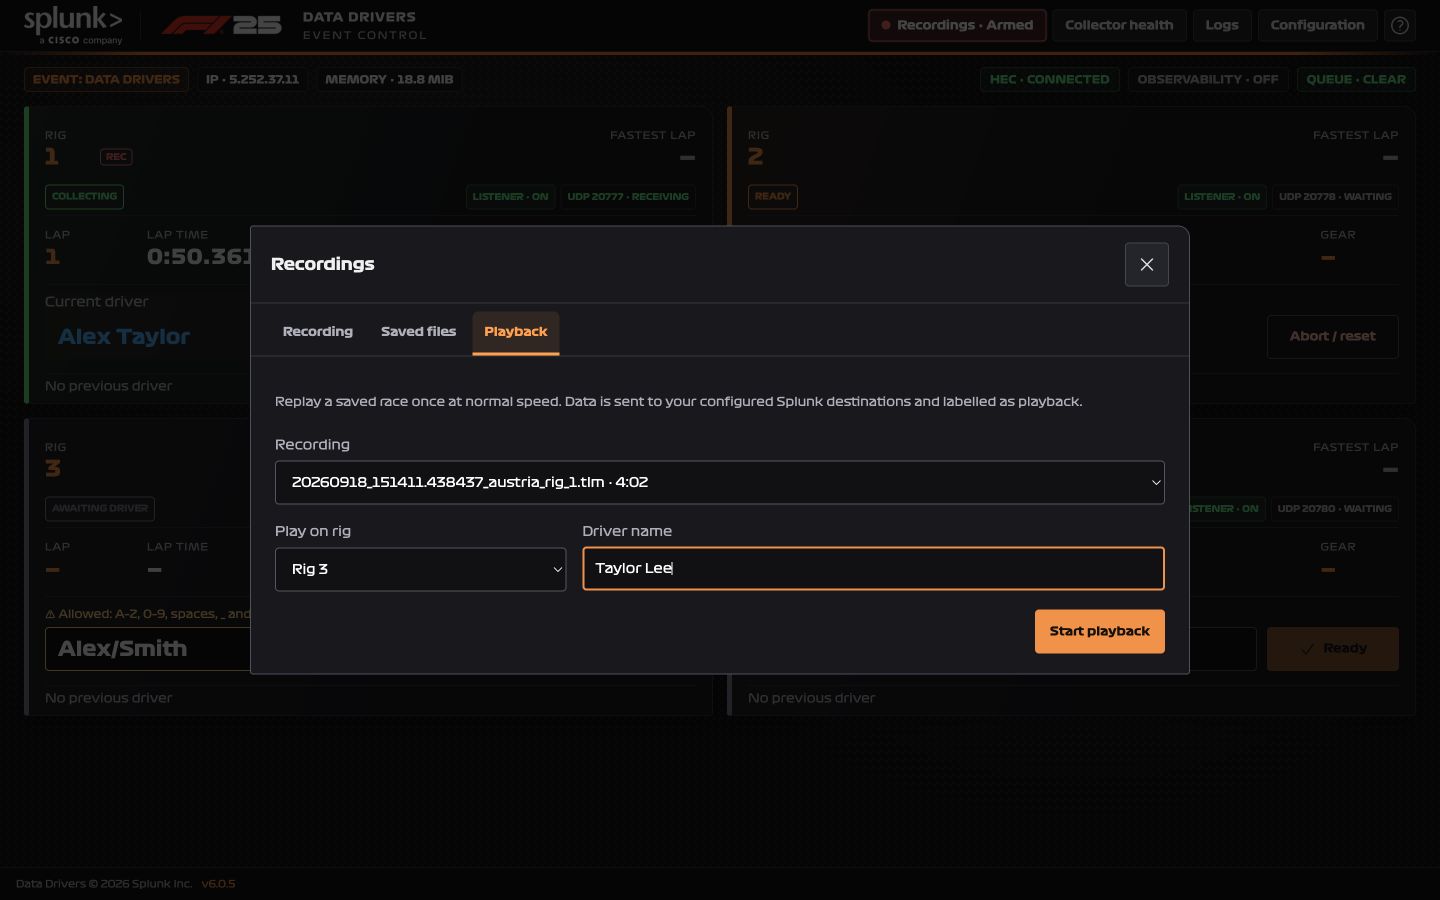The height and width of the screenshot is (900, 1440).
Task: Click the F1 25 logo
Action: coord(221,26)
